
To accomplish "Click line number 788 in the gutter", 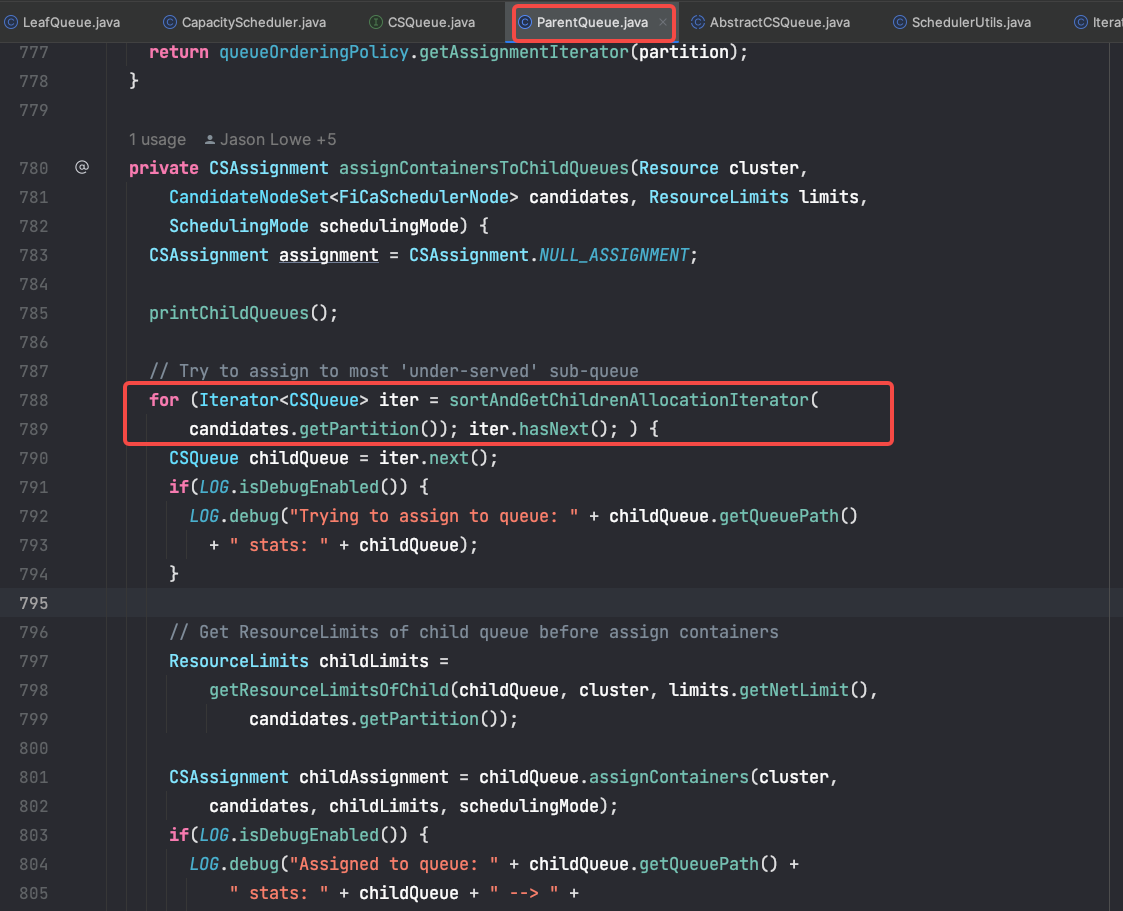I will (x=33, y=400).
